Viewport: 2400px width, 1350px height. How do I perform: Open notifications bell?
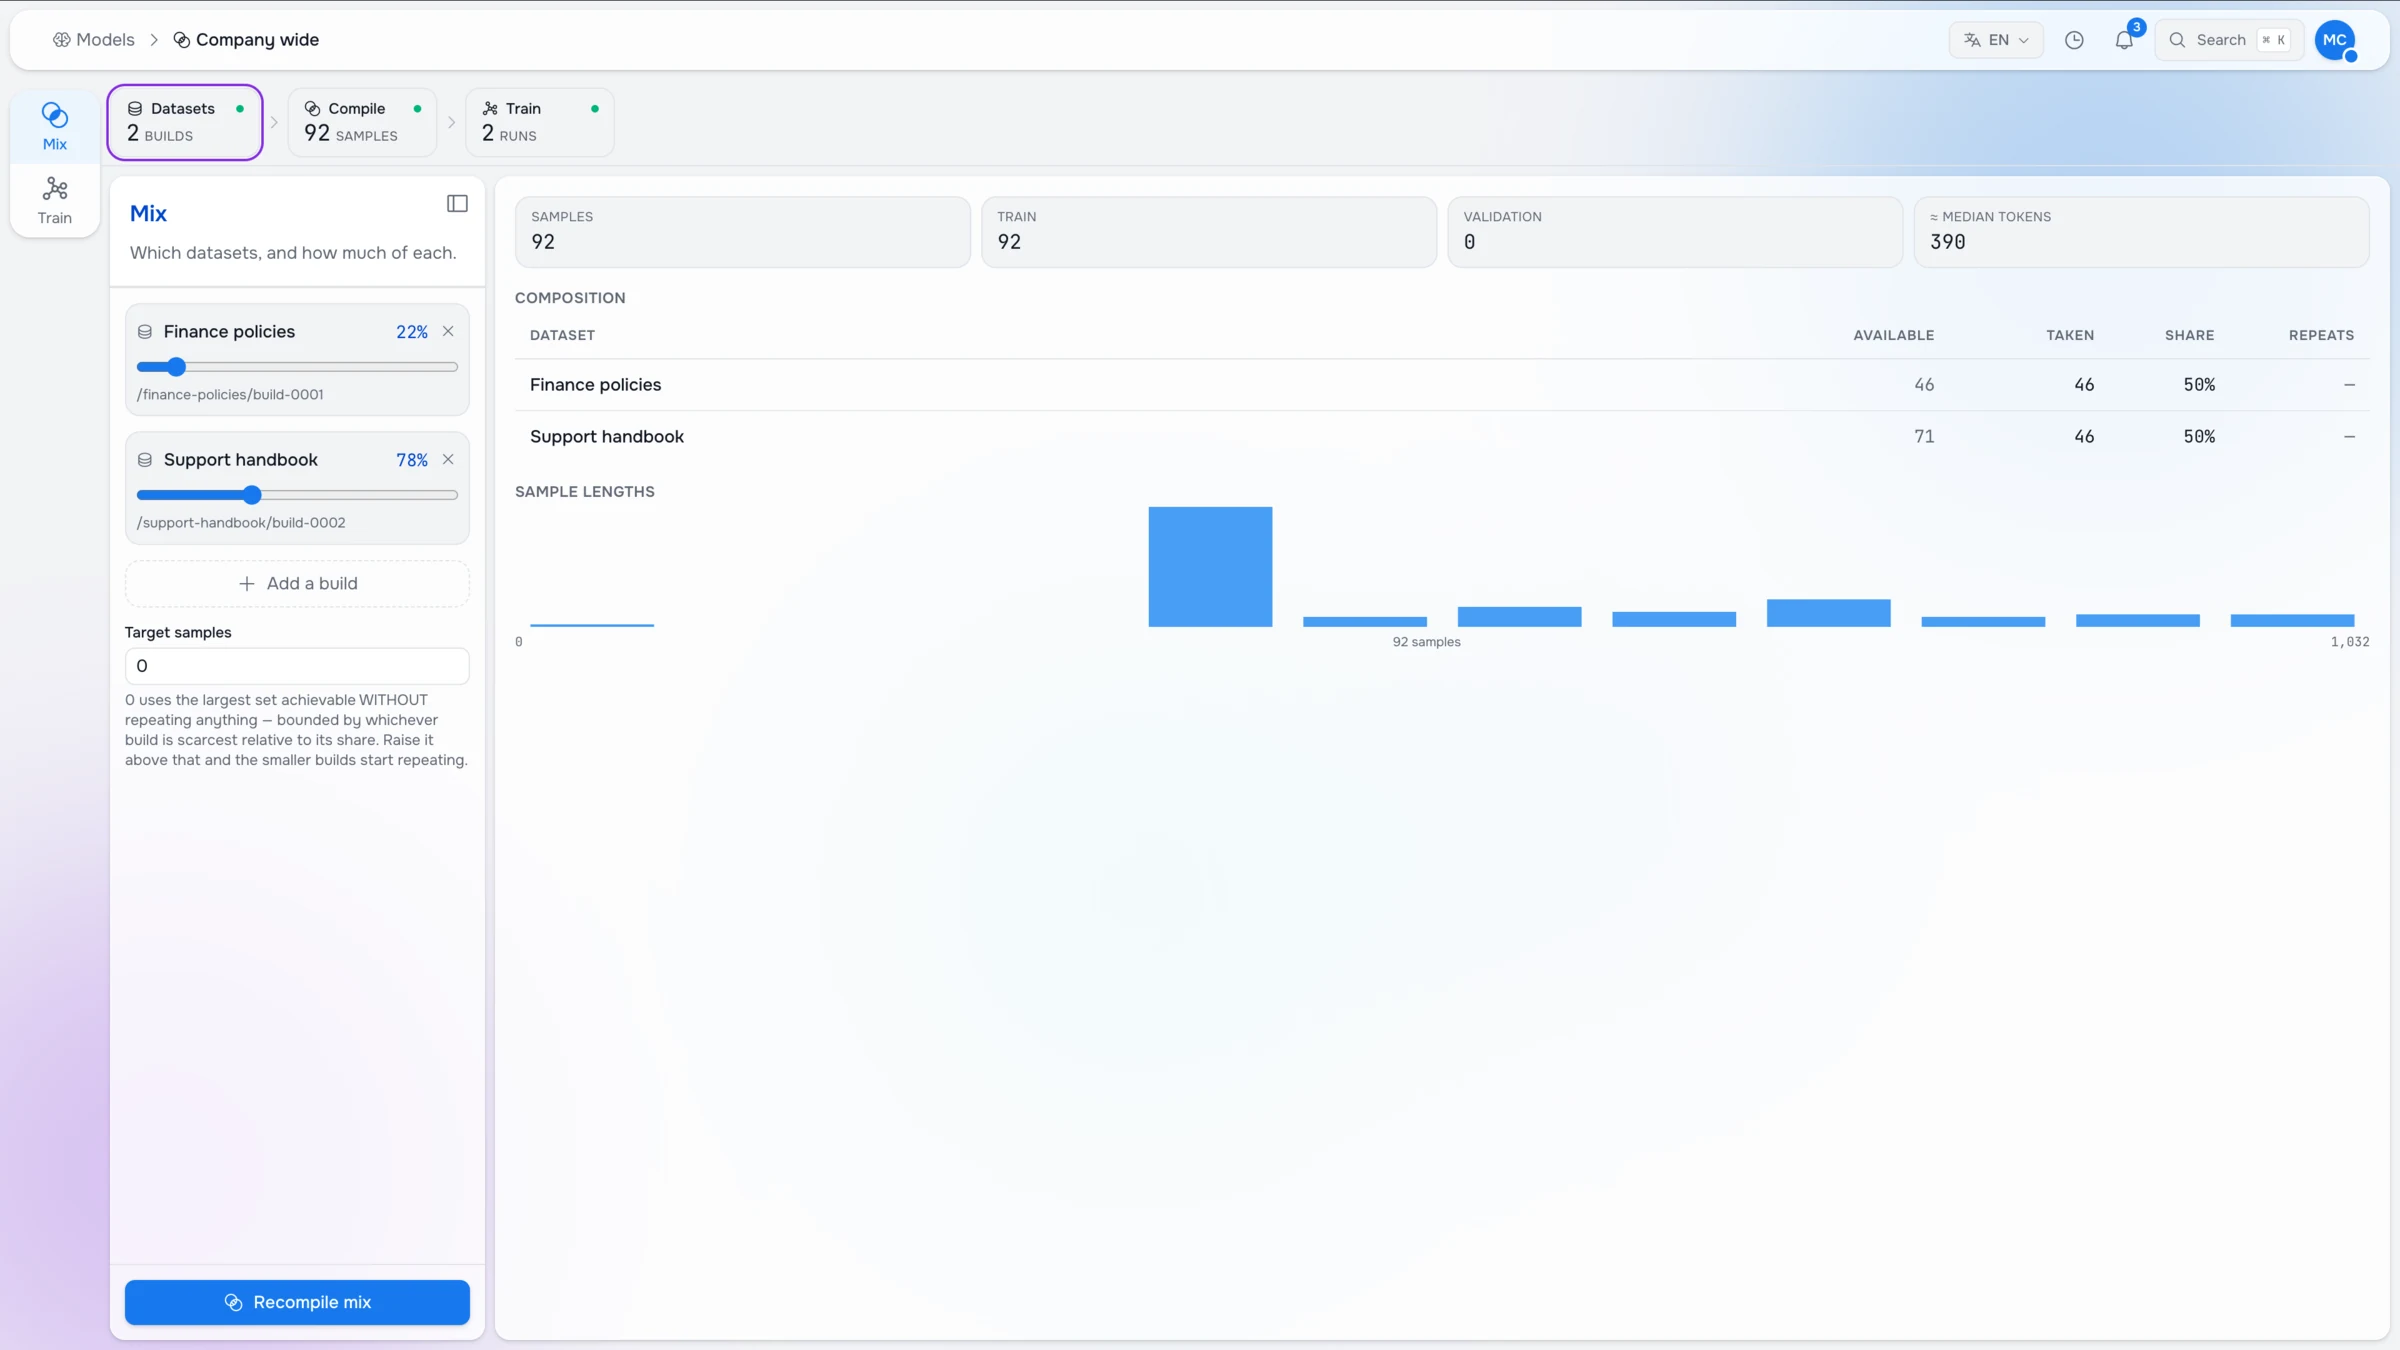point(2124,40)
